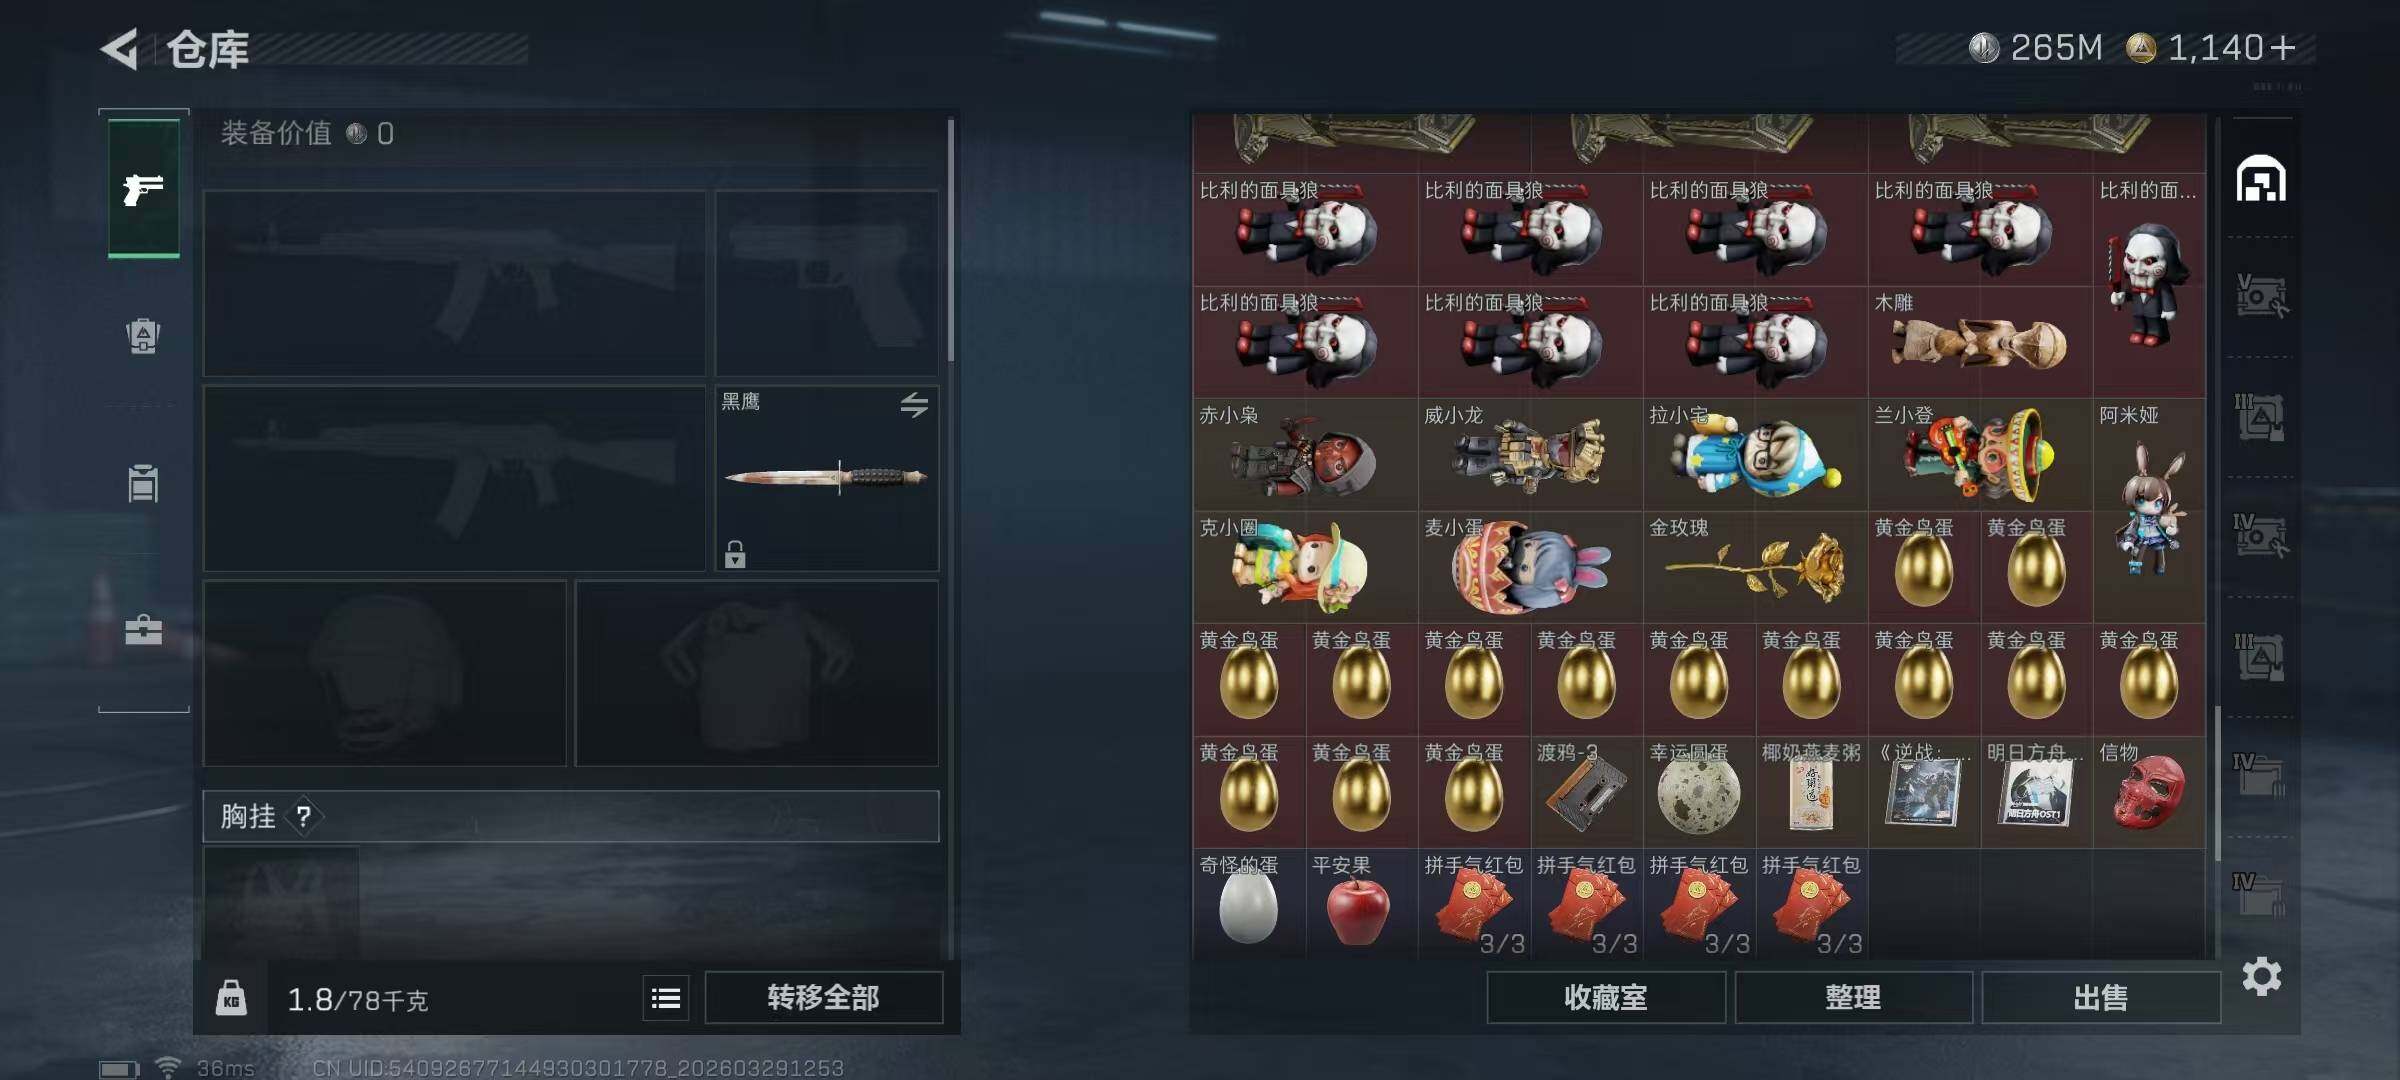Add currency with the plus after 1,140
Screen dimensions: 2400x1080
(2282, 48)
